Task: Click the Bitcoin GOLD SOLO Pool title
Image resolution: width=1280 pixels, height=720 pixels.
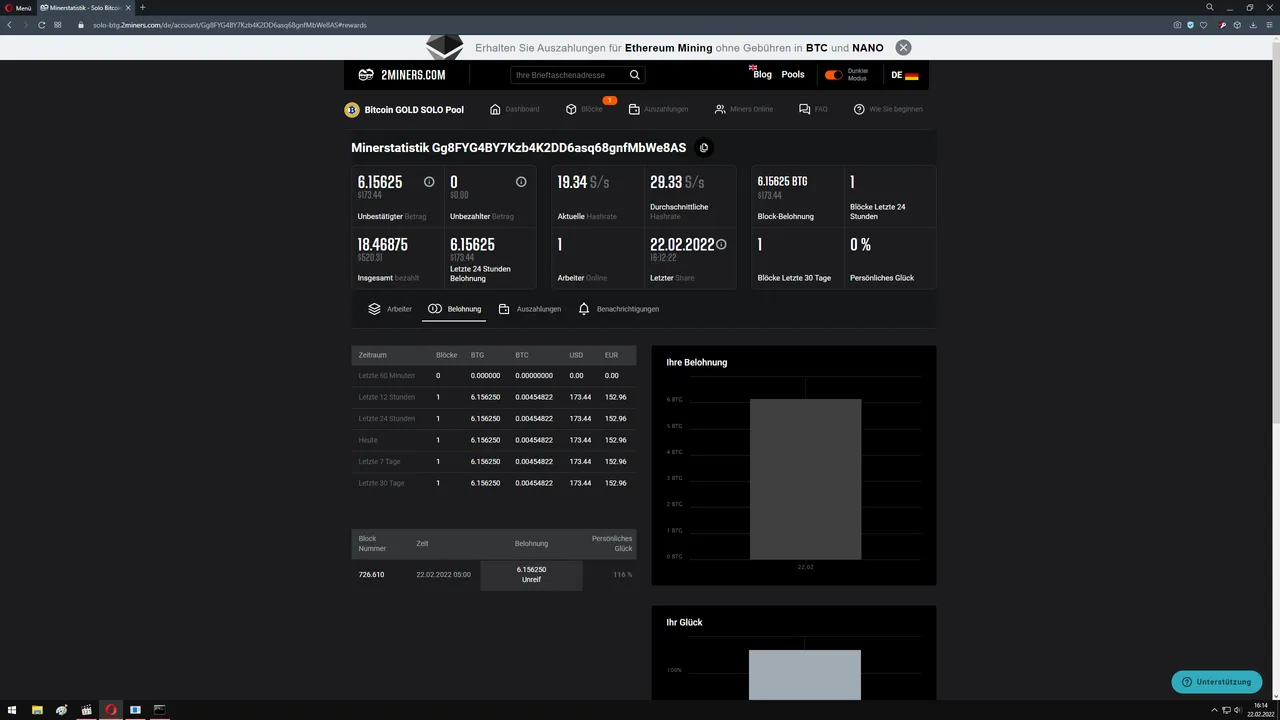Action: (x=414, y=110)
